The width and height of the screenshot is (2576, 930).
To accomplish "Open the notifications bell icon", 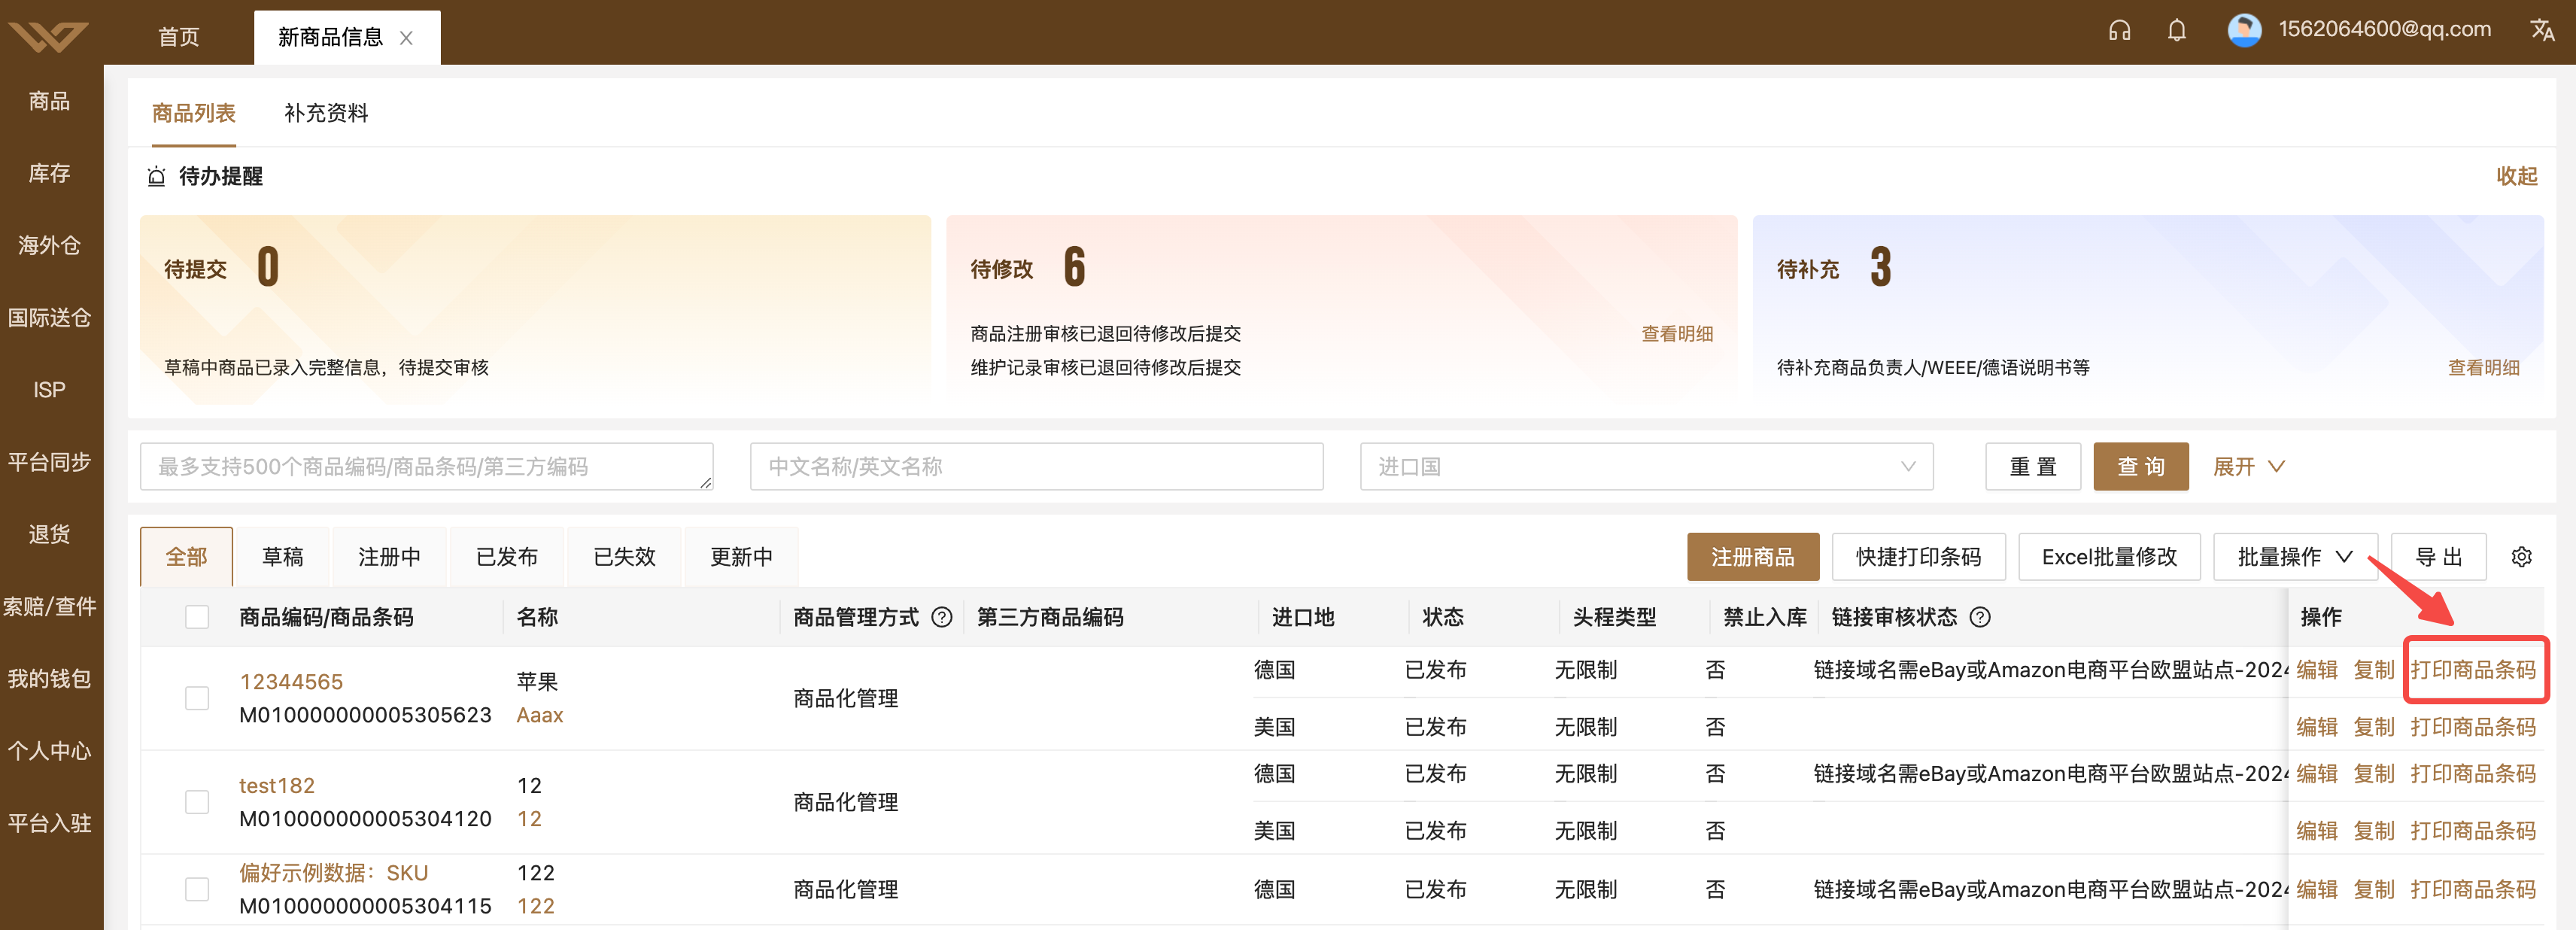I will 2176,31.
